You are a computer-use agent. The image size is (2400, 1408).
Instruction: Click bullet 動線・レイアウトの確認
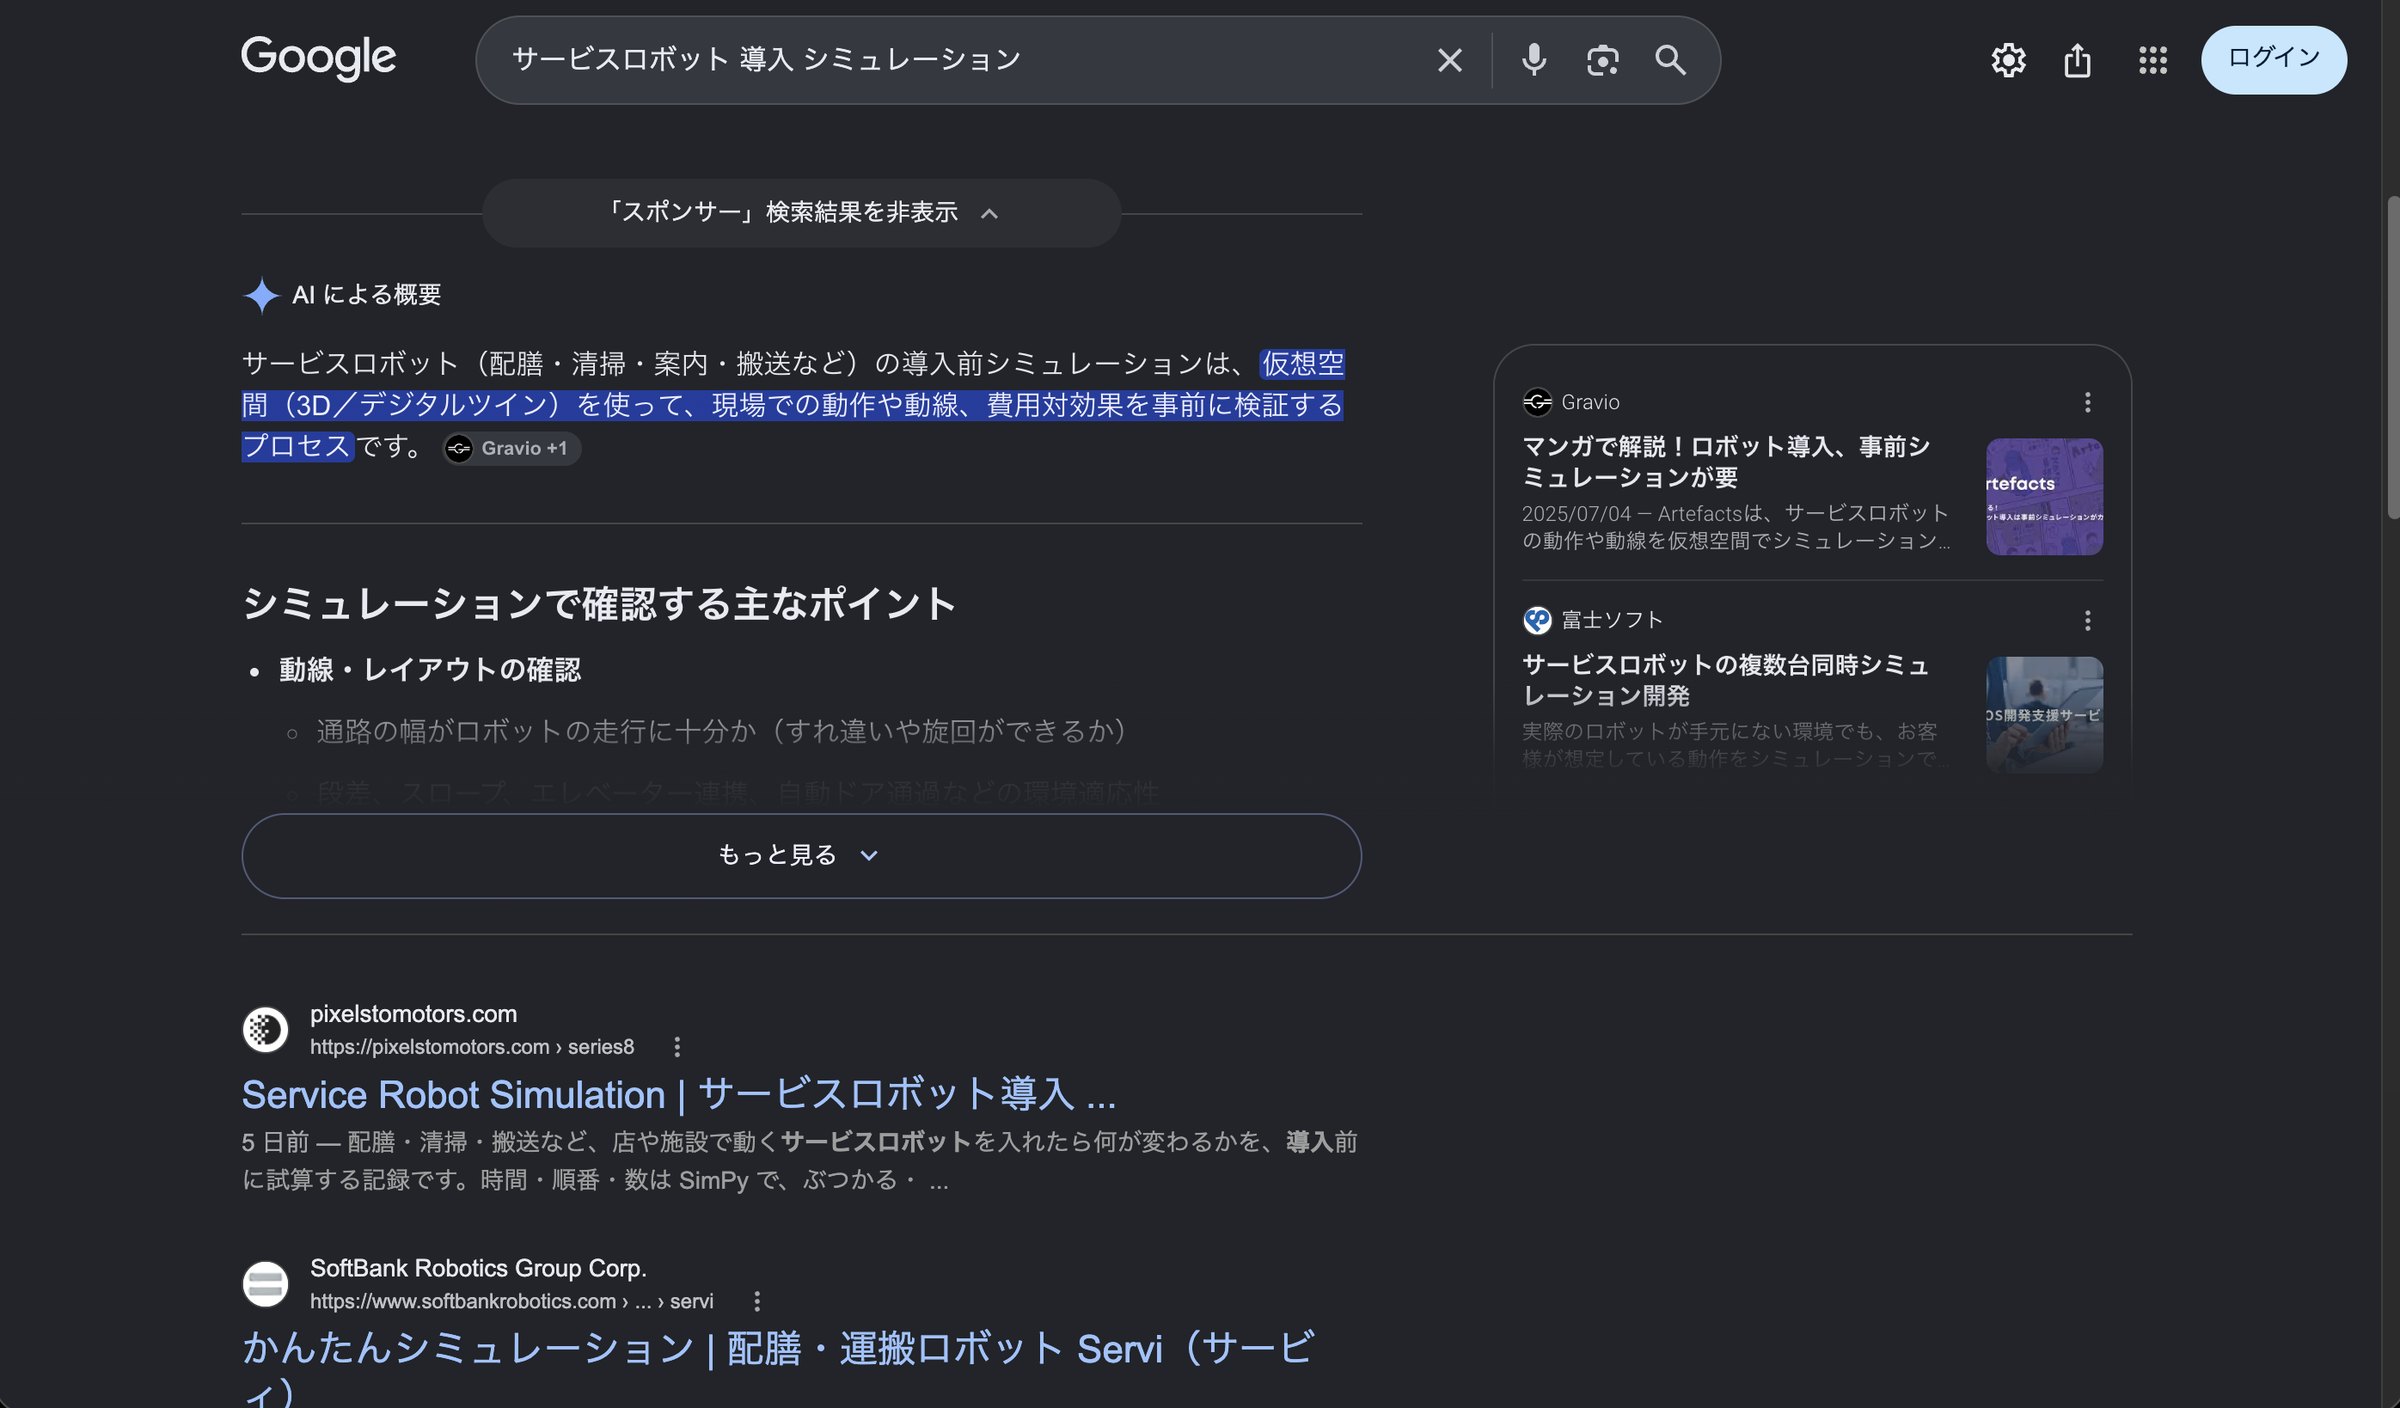click(430, 669)
